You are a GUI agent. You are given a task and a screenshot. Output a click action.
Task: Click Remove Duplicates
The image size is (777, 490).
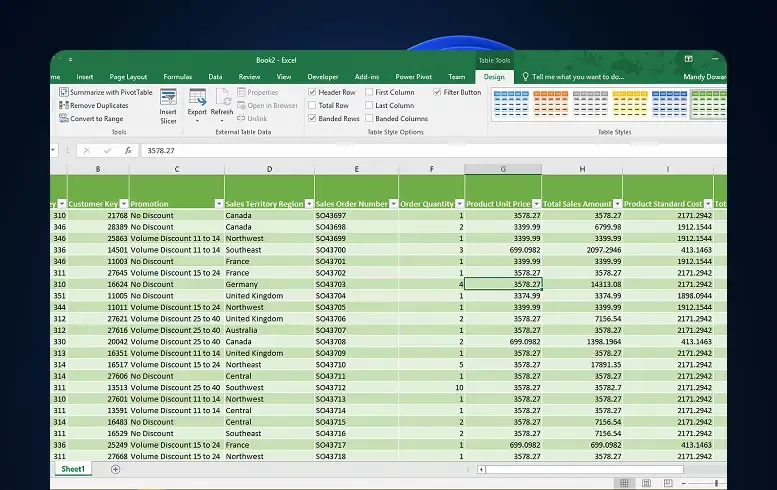point(98,105)
